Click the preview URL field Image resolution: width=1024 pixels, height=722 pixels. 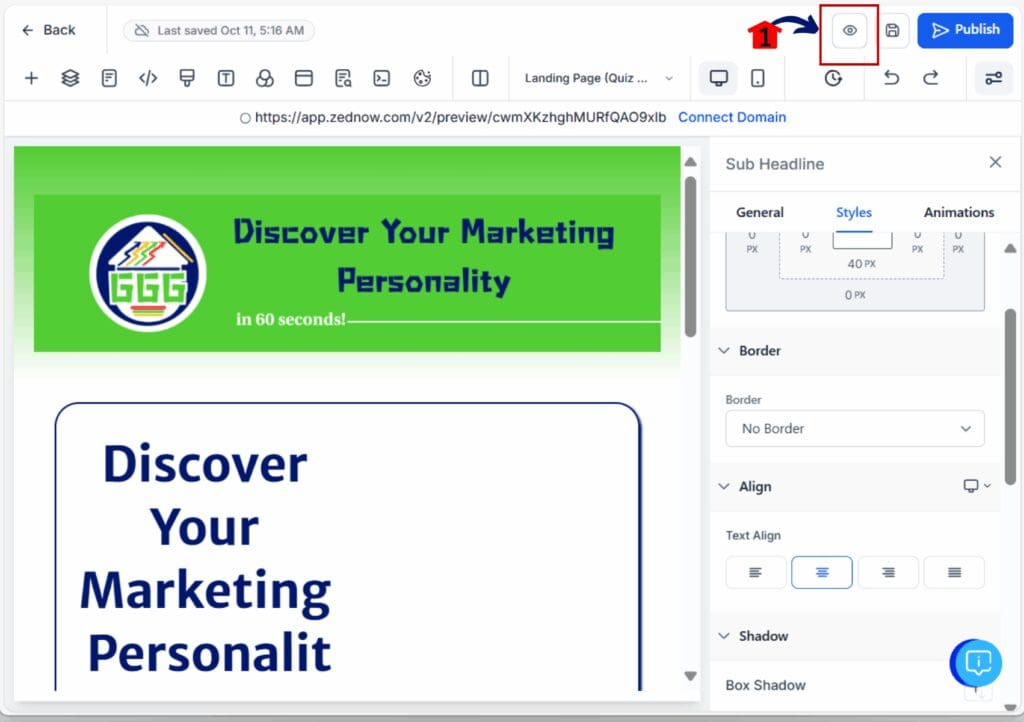click(x=460, y=117)
